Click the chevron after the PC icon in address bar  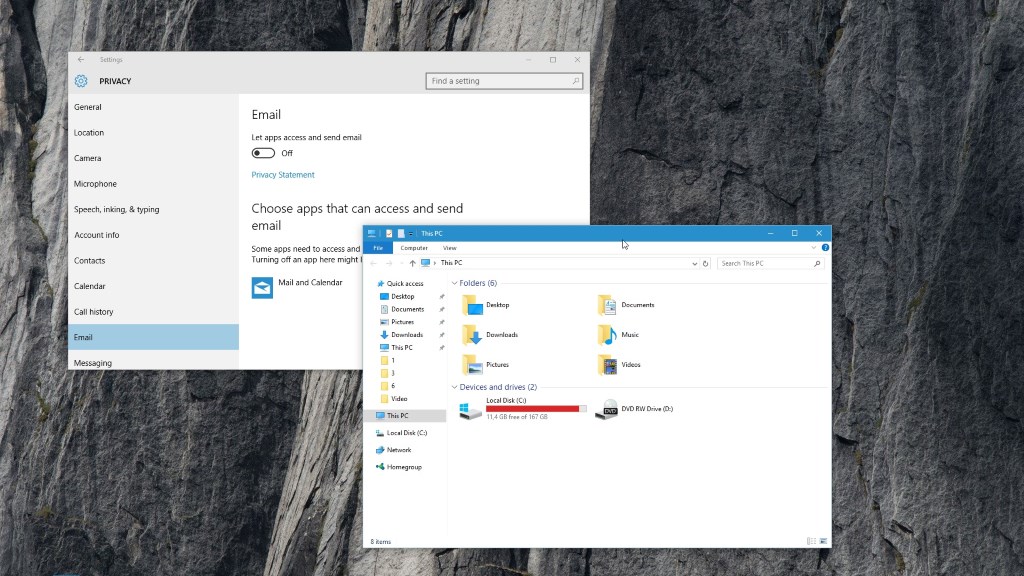click(435, 263)
